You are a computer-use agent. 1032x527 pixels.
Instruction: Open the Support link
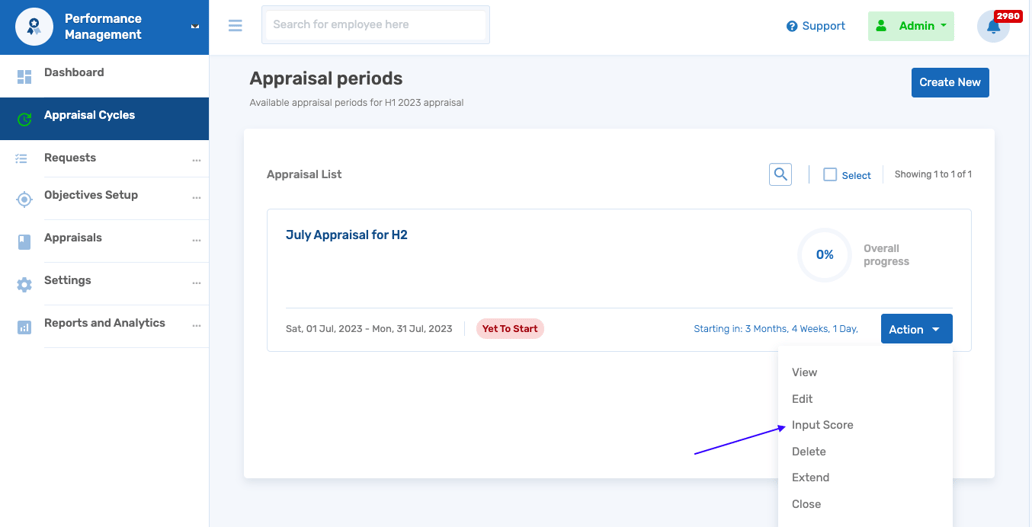815,27
